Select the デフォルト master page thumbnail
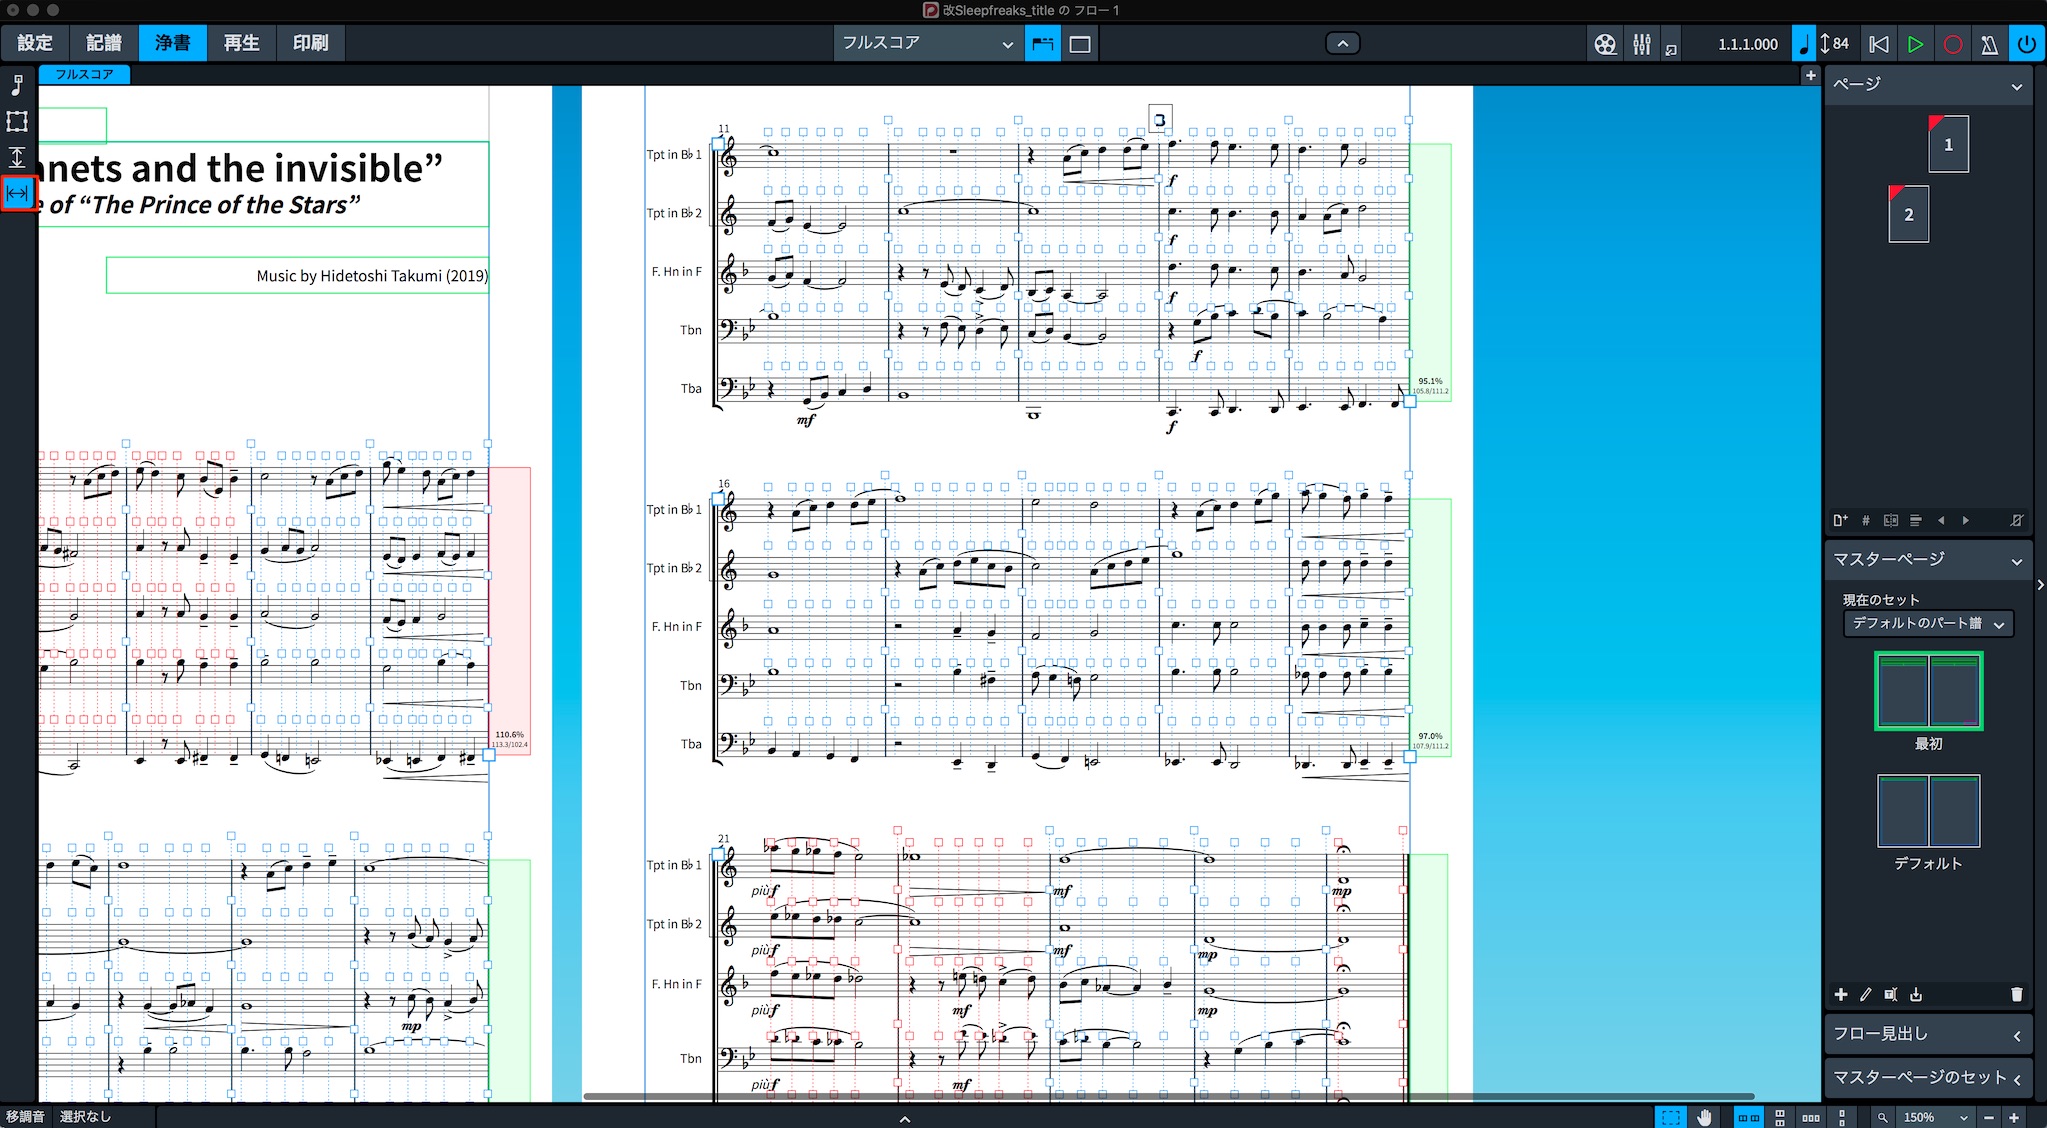This screenshot has height=1128, width=2047. [x=1928, y=811]
